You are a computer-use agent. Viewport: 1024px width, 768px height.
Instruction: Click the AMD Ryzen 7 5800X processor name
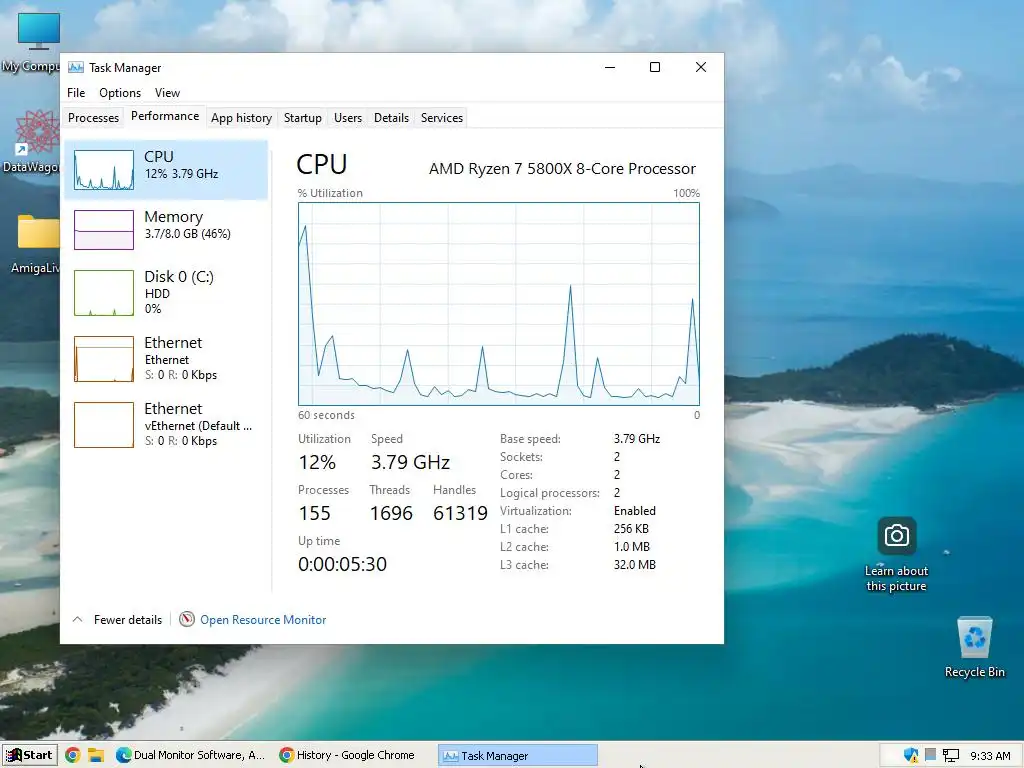tap(562, 168)
